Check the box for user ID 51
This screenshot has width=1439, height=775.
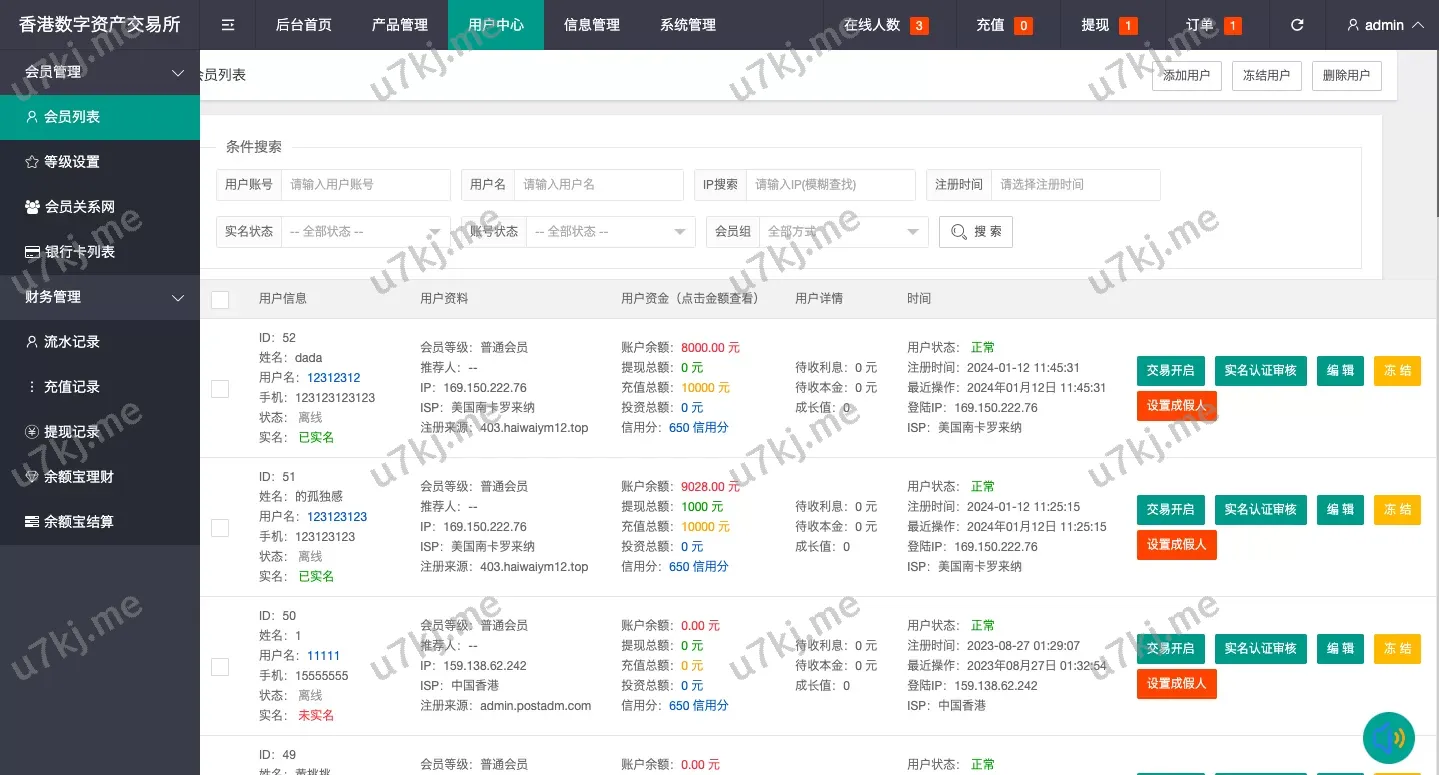(220, 527)
